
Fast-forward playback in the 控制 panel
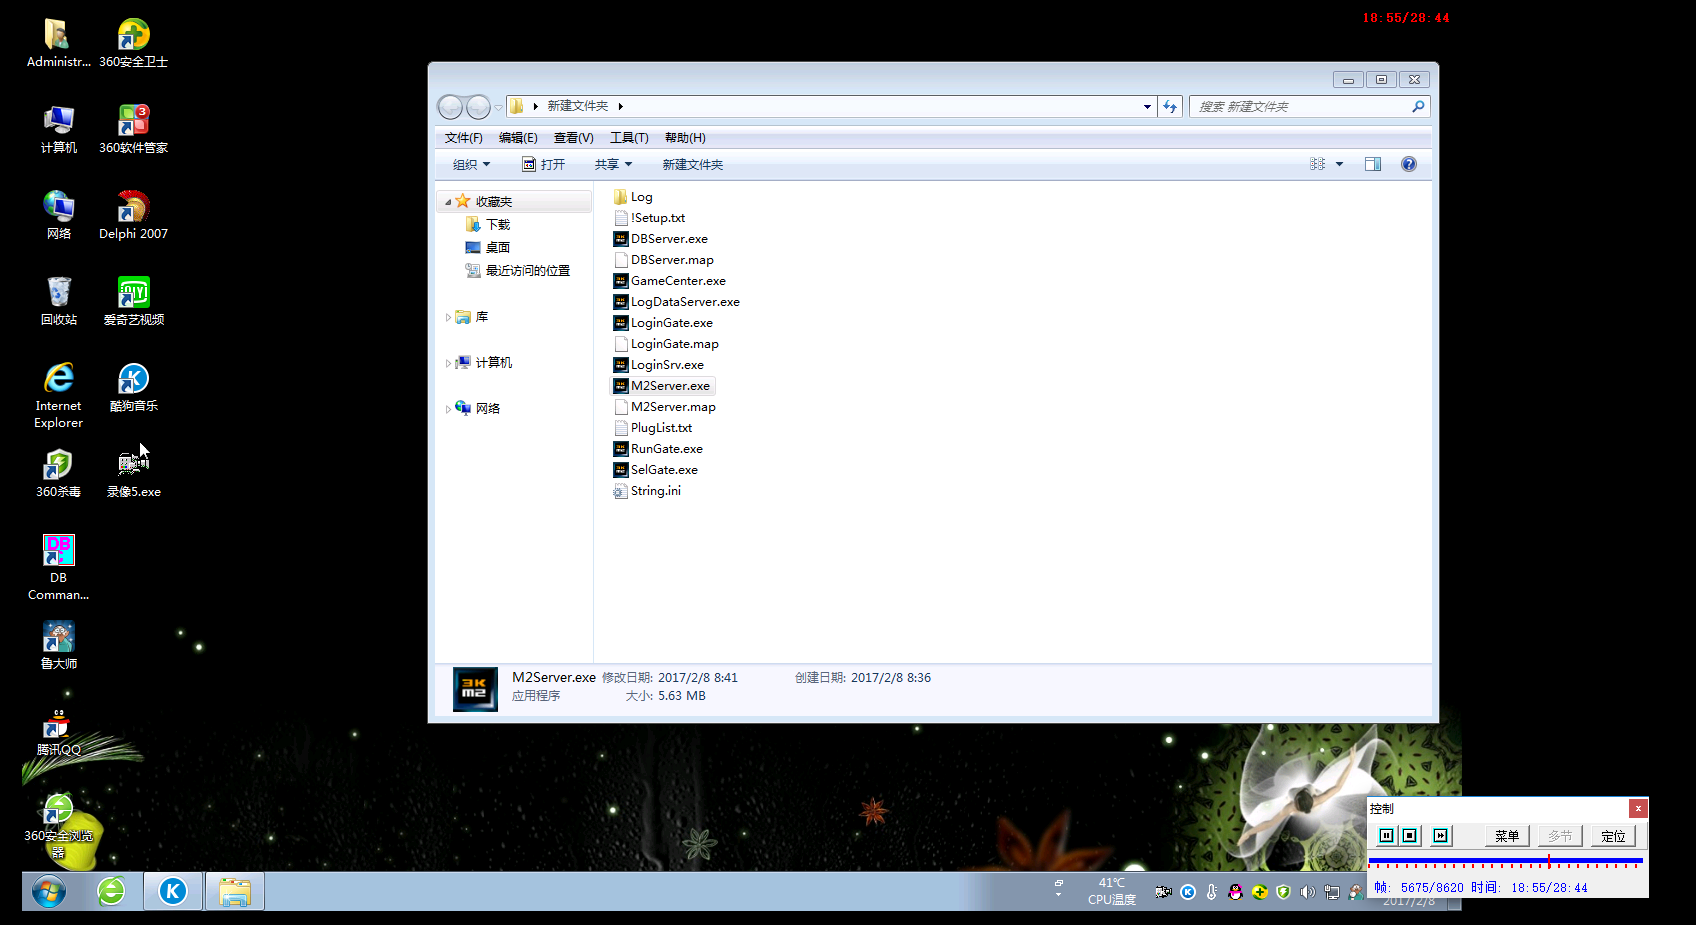pyautogui.click(x=1440, y=836)
